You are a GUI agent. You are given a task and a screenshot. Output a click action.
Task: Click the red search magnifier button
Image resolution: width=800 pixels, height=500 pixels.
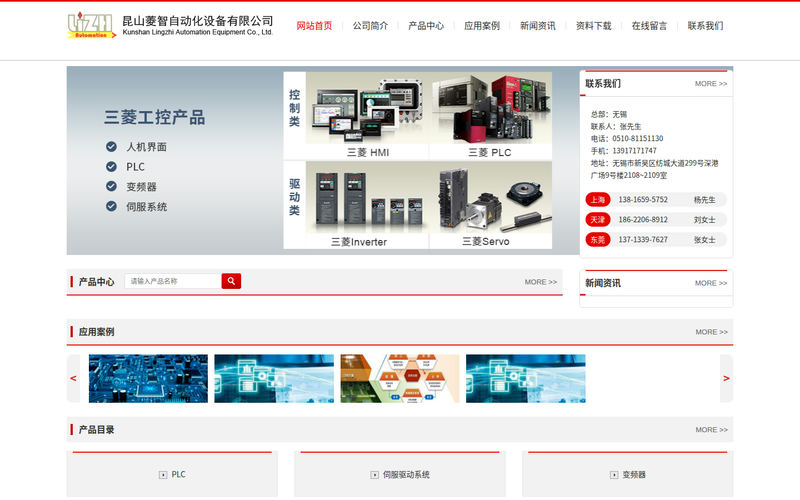[231, 281]
